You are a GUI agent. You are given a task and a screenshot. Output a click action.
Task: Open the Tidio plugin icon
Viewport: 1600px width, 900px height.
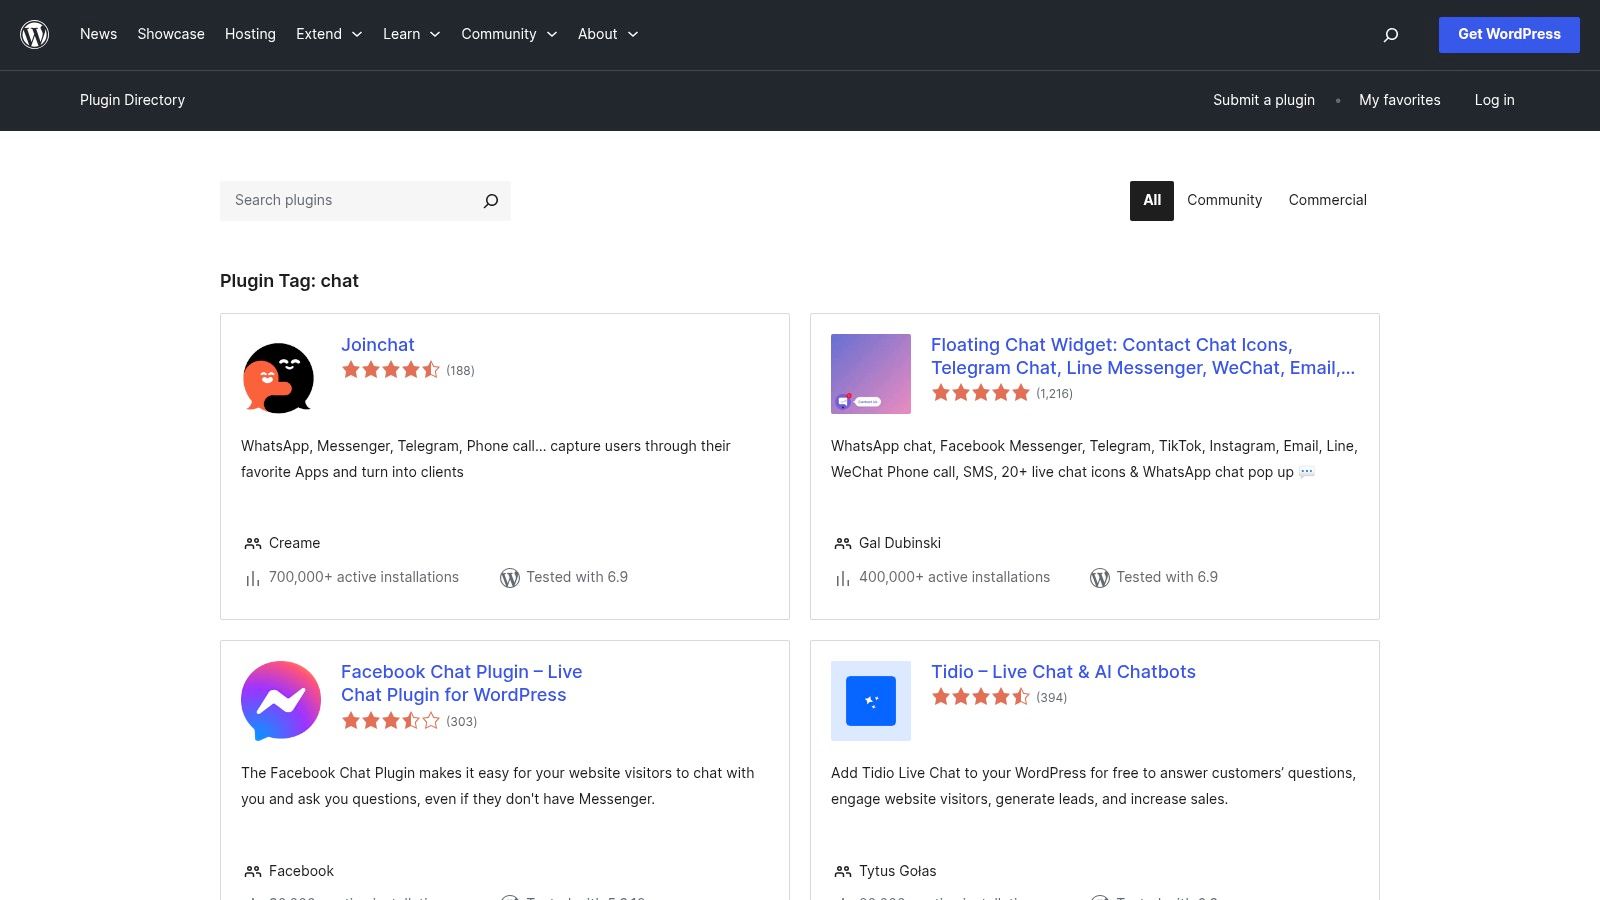coord(871,701)
